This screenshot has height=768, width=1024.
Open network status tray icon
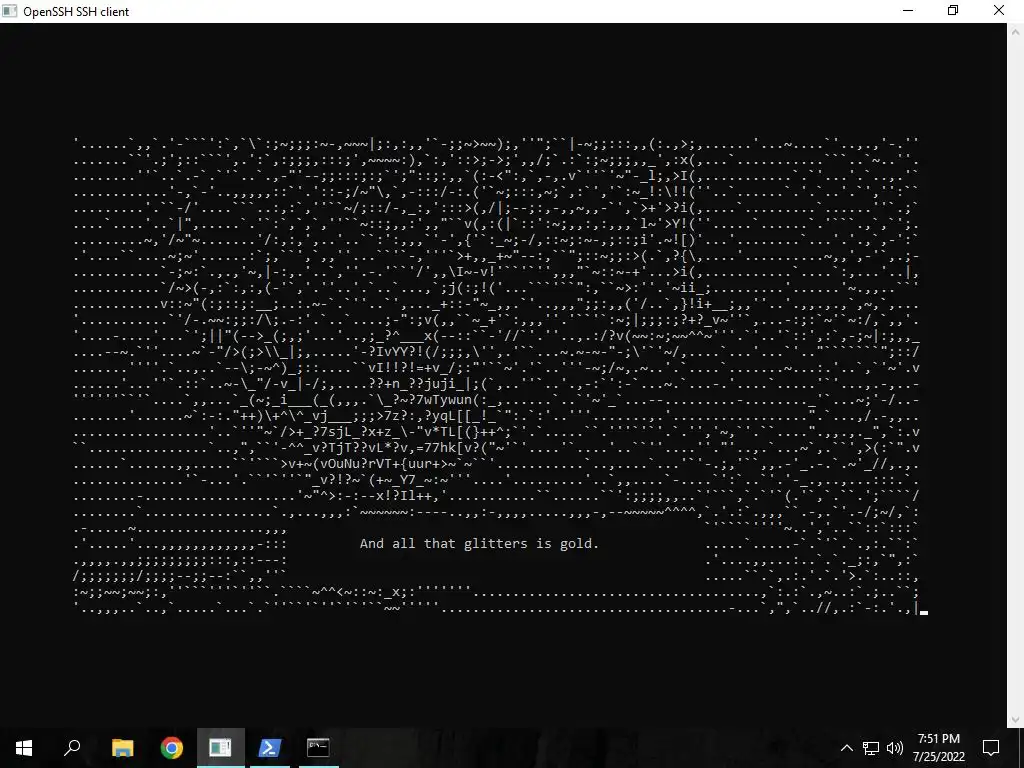(871, 748)
